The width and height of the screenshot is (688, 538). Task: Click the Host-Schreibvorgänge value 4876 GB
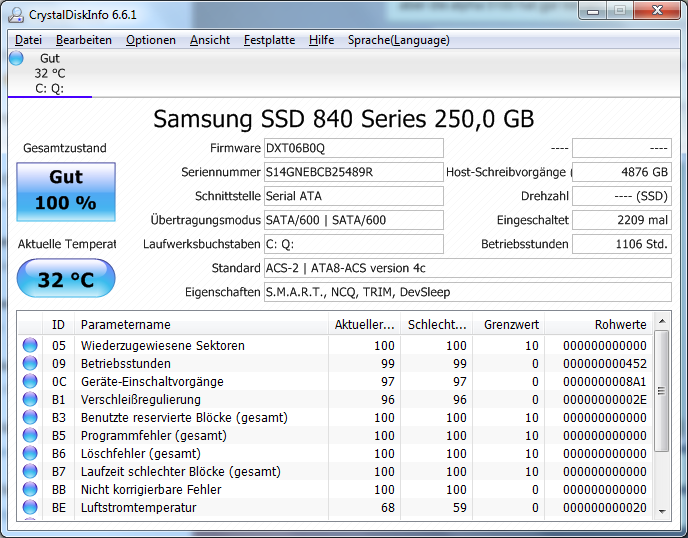point(622,172)
